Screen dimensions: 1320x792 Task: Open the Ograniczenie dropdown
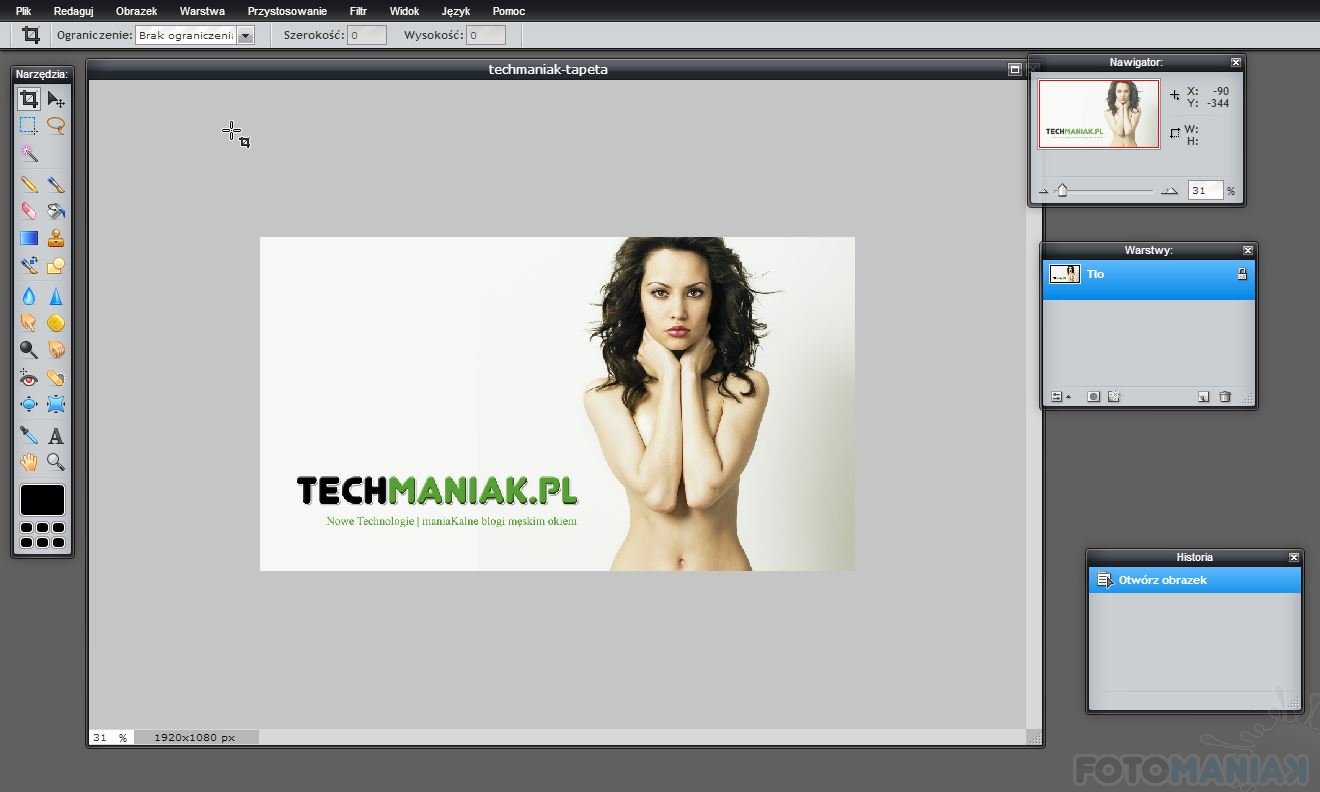click(245, 35)
